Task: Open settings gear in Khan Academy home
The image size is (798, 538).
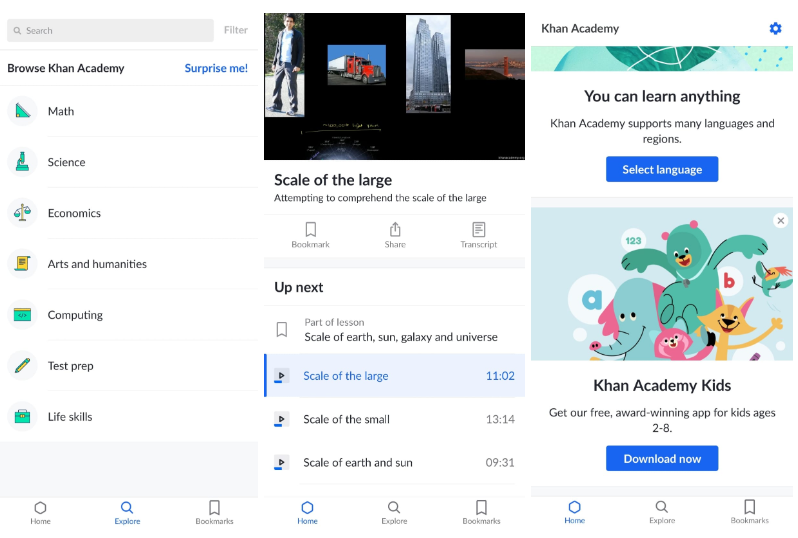Action: coord(775,29)
